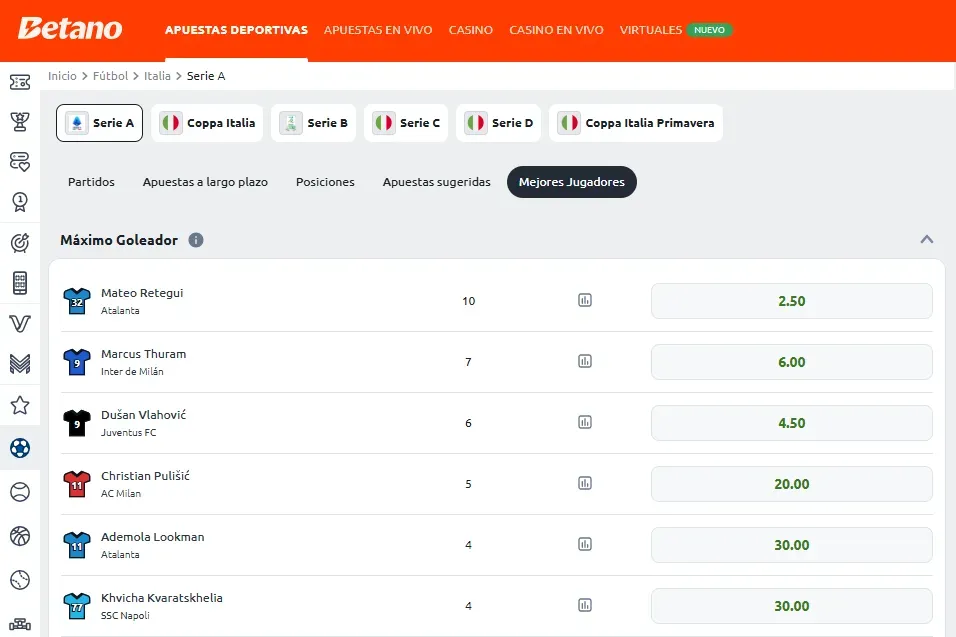Viewport: 956px width, 637px height.
Task: Click the favorite-bets heart icon in sidebar
Action: [20, 162]
